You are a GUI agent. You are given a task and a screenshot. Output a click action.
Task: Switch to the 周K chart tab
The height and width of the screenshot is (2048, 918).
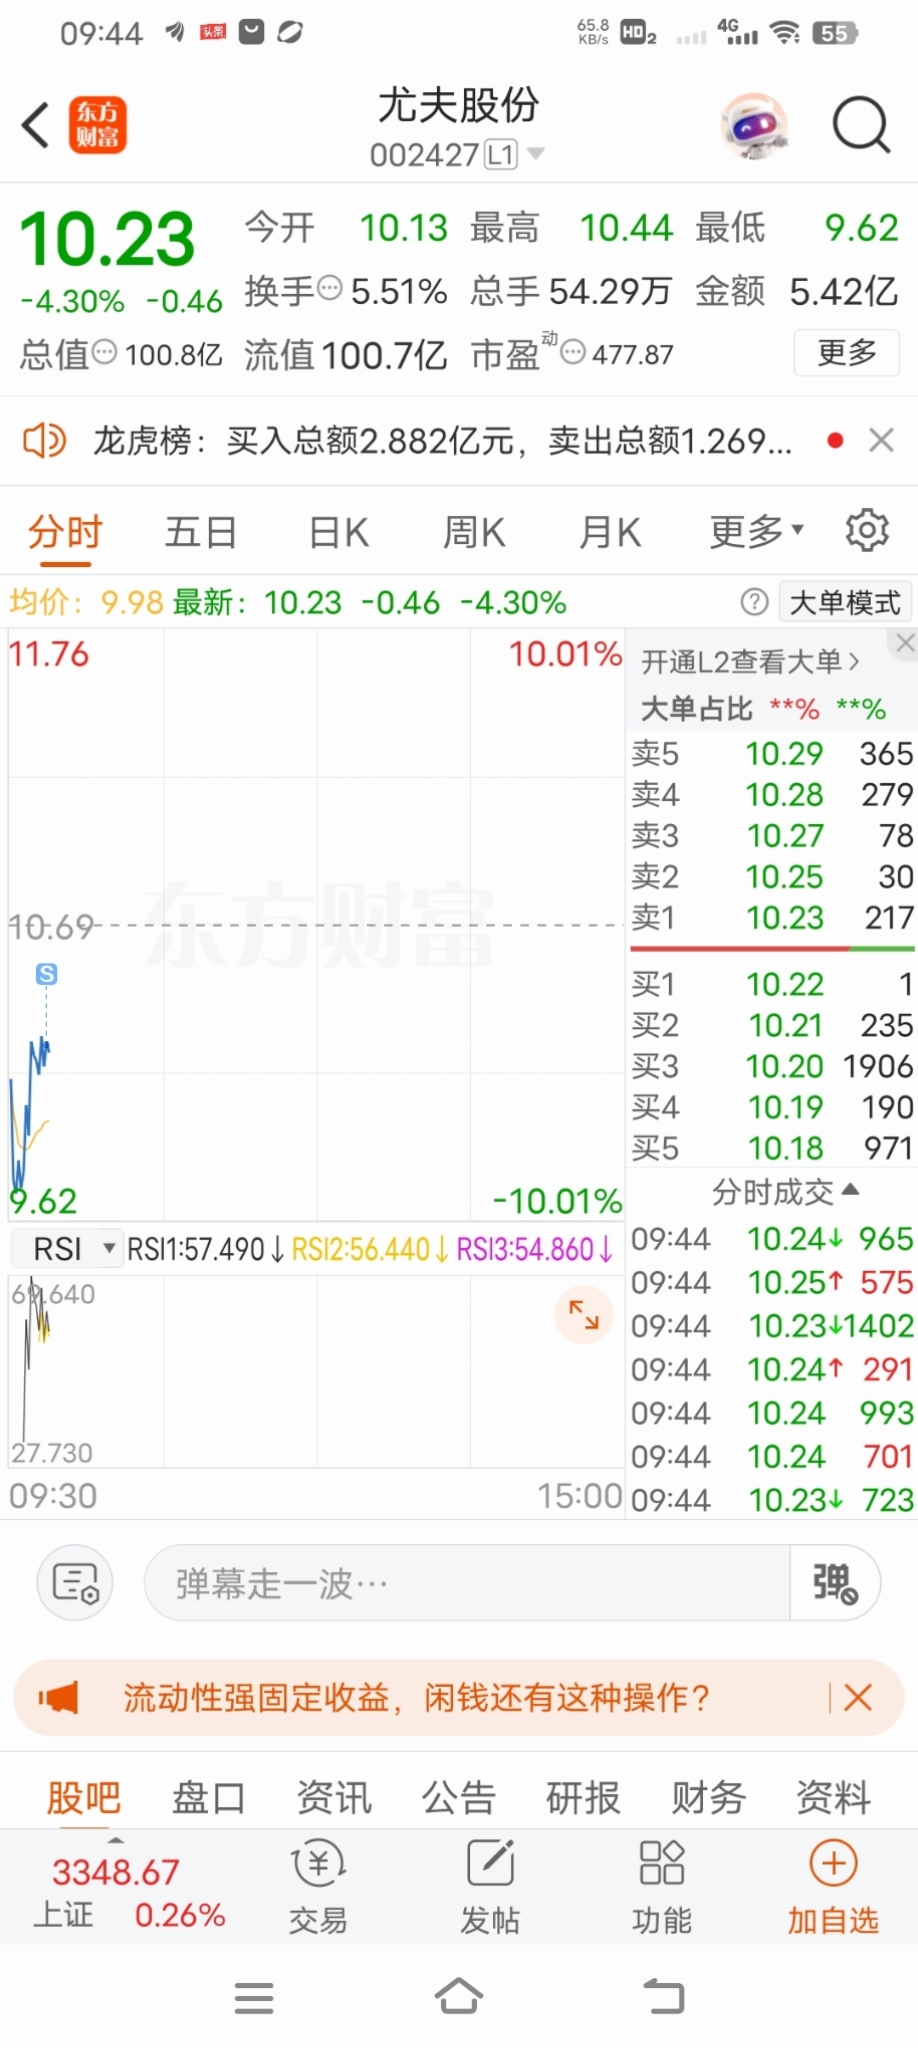474,532
